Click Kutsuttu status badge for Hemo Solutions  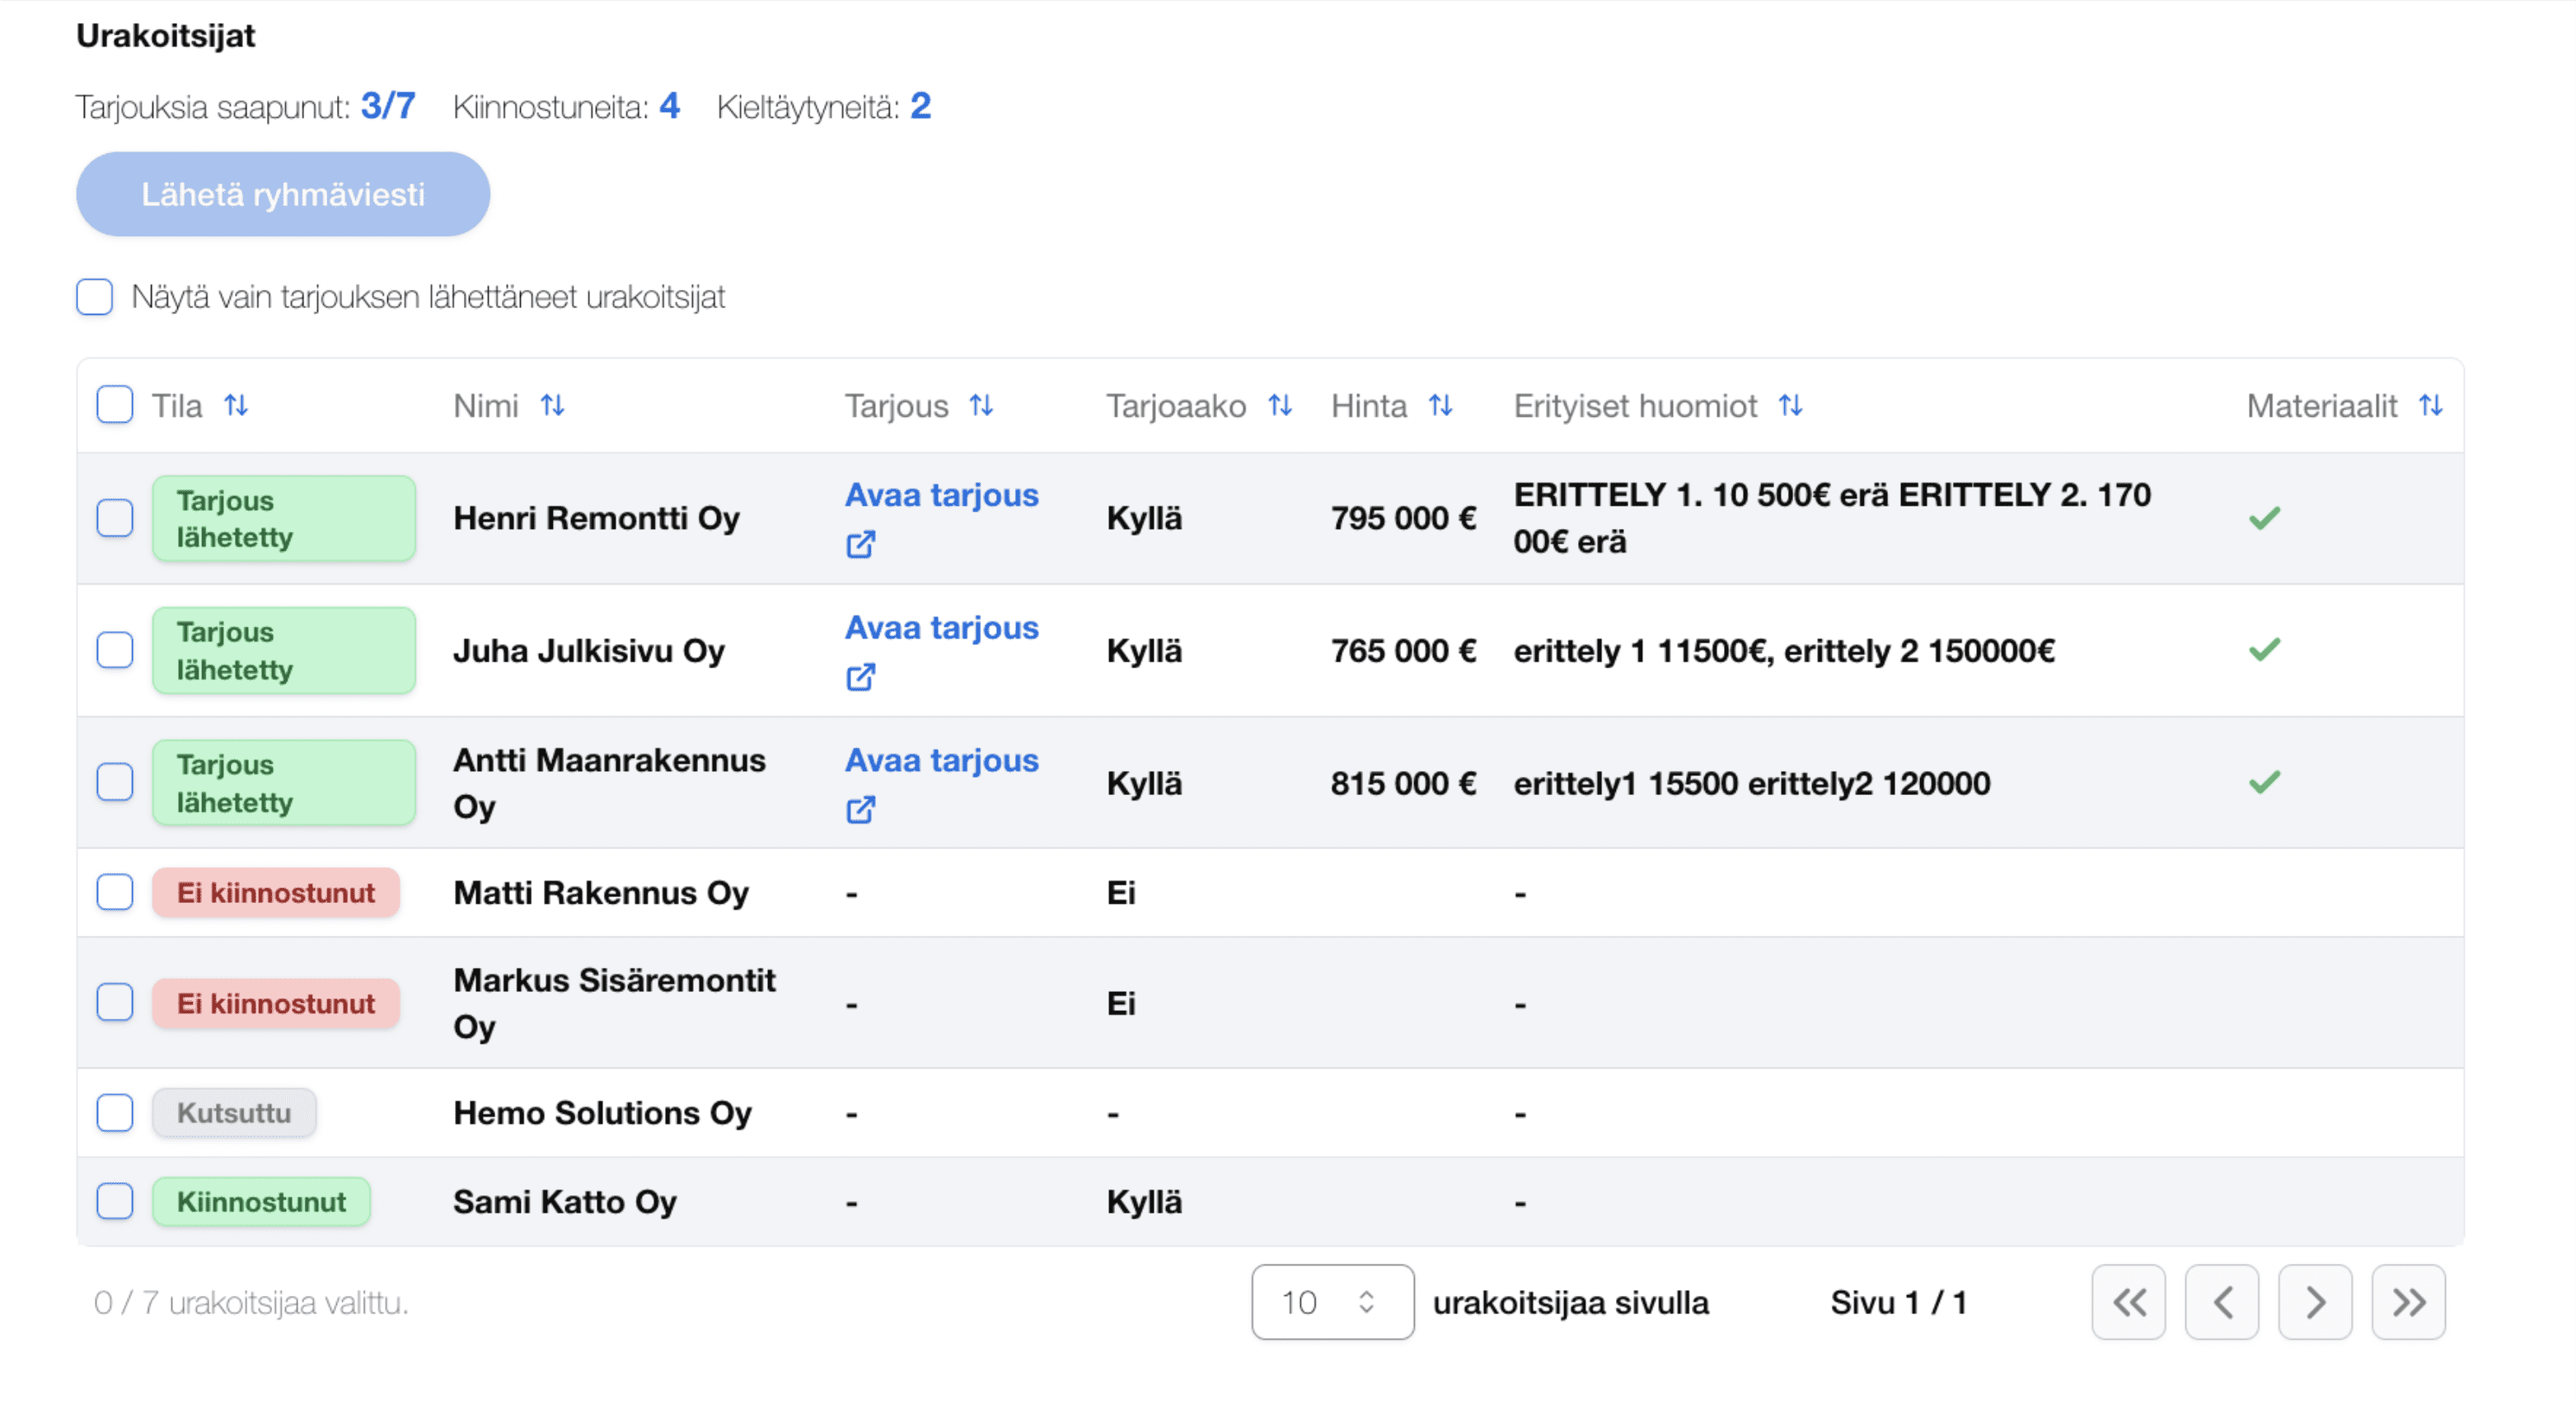coord(234,1112)
